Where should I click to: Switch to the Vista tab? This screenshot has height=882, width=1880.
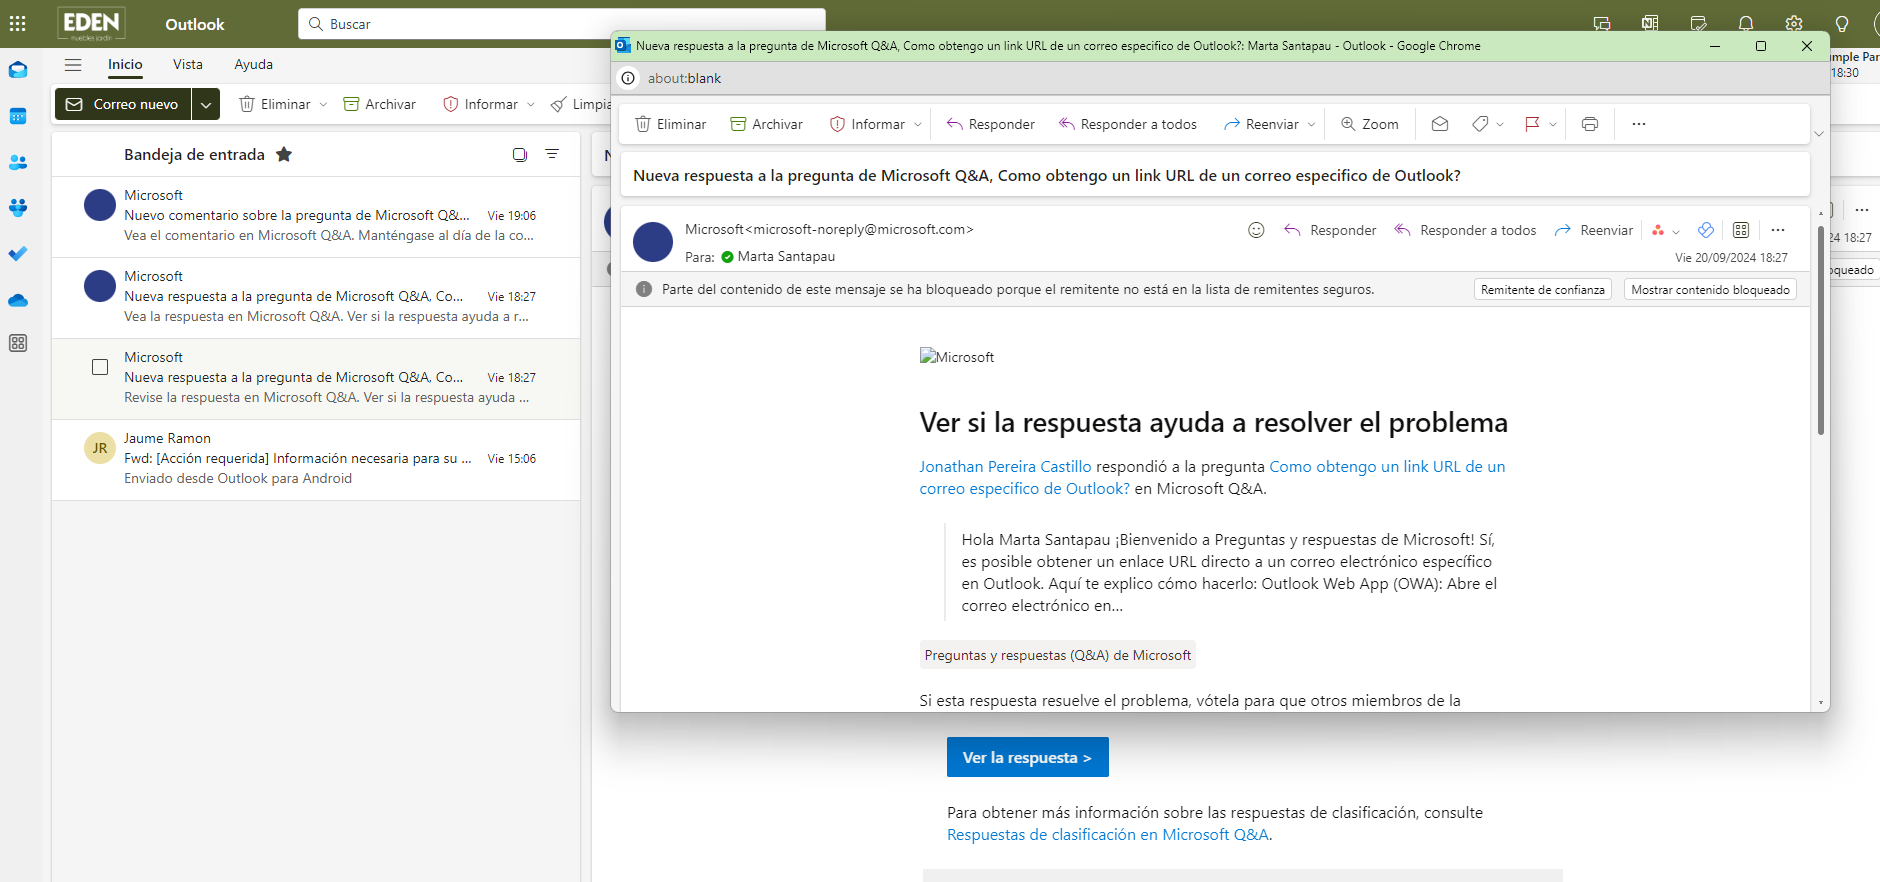188,64
